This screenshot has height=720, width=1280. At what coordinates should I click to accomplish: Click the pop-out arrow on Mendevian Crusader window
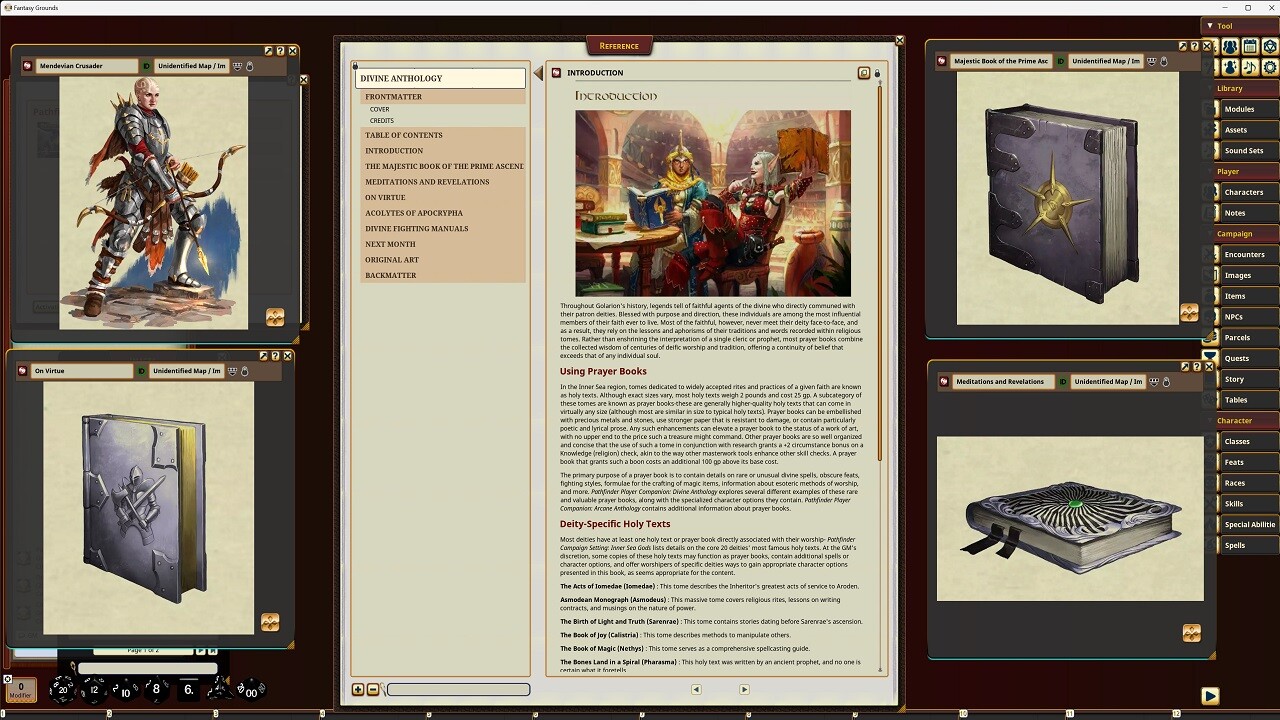[269, 51]
